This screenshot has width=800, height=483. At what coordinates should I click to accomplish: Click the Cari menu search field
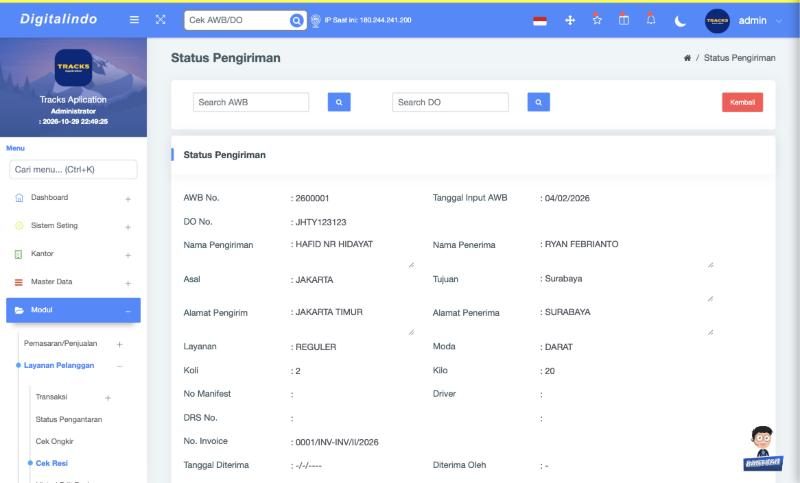[73, 169]
